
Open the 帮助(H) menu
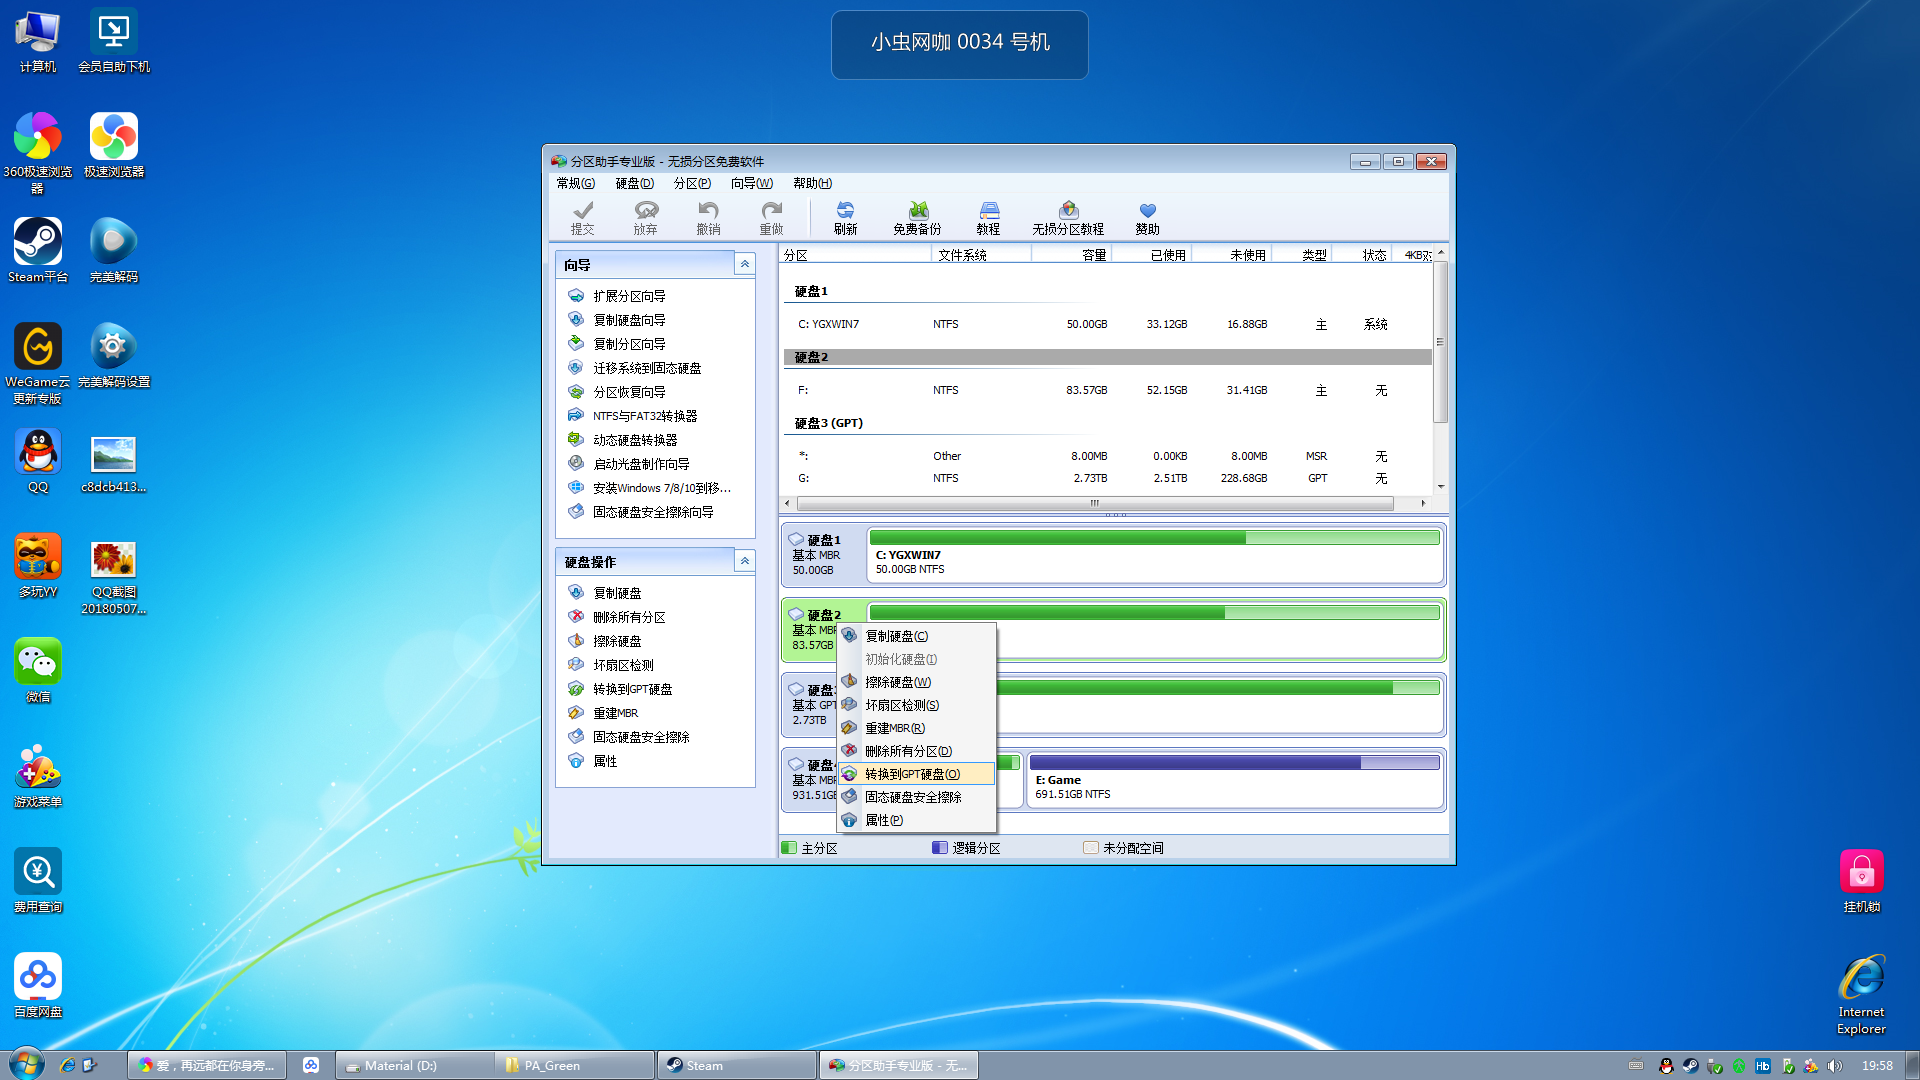pyautogui.click(x=812, y=183)
